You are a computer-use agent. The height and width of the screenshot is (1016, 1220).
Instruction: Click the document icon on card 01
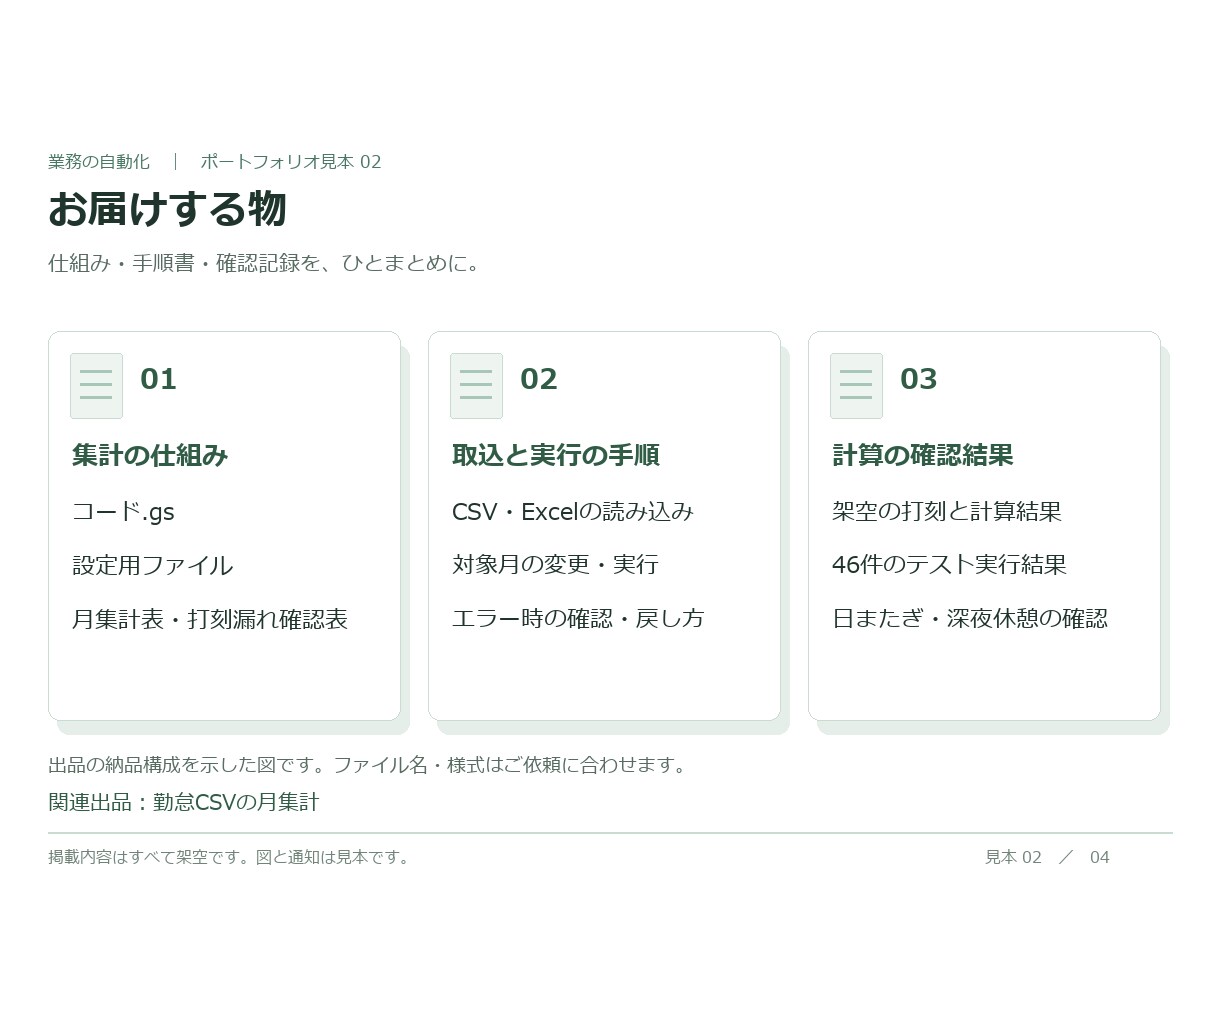pos(96,385)
